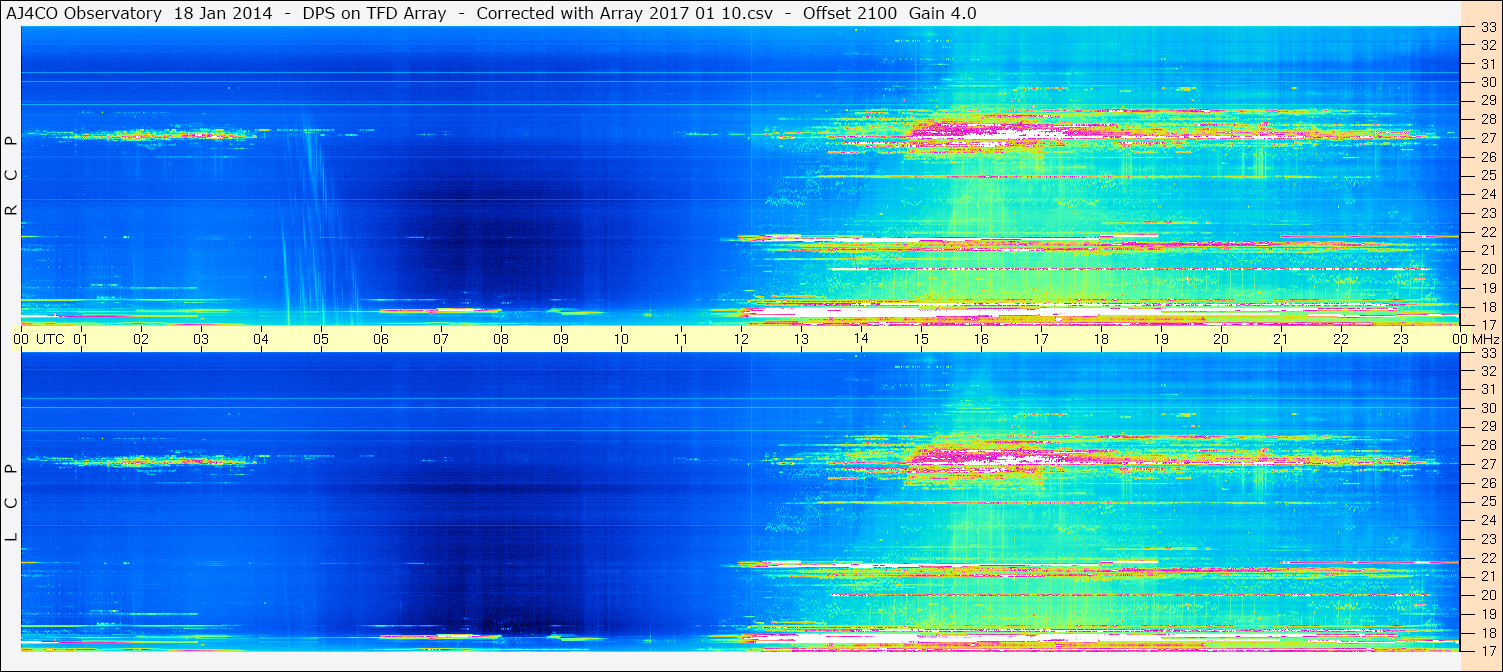This screenshot has width=1503, height=672.
Task: Pick the 13 hour marker
Action: tap(801, 339)
